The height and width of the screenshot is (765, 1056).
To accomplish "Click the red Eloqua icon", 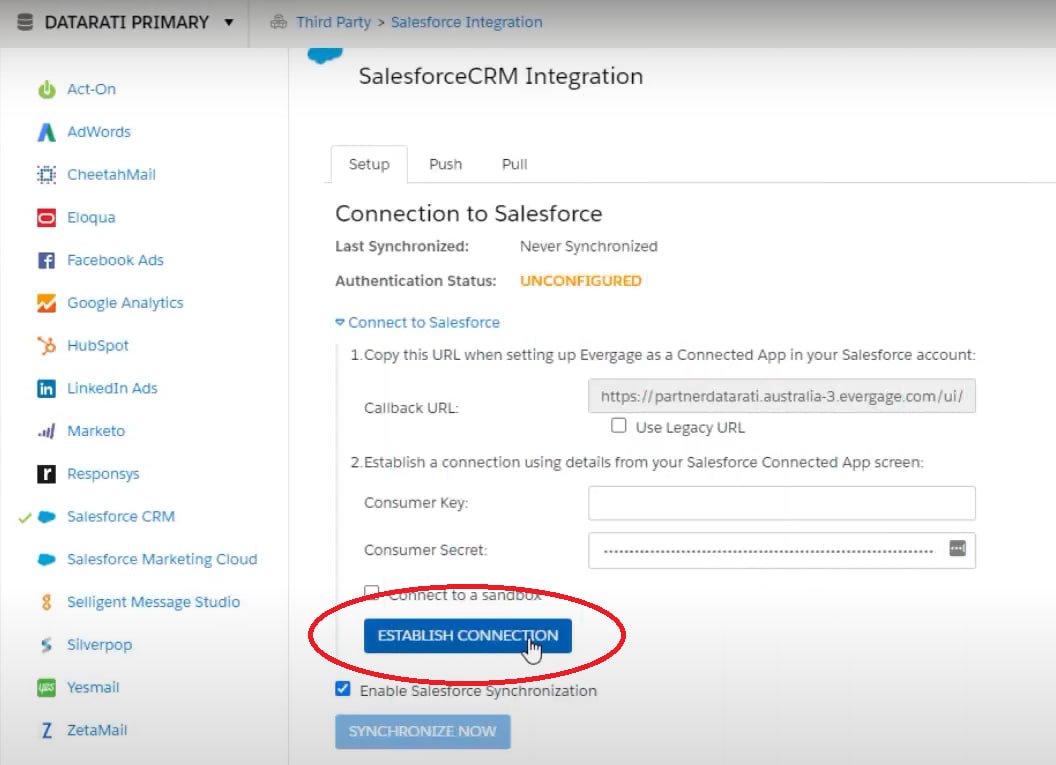I will [46, 218].
